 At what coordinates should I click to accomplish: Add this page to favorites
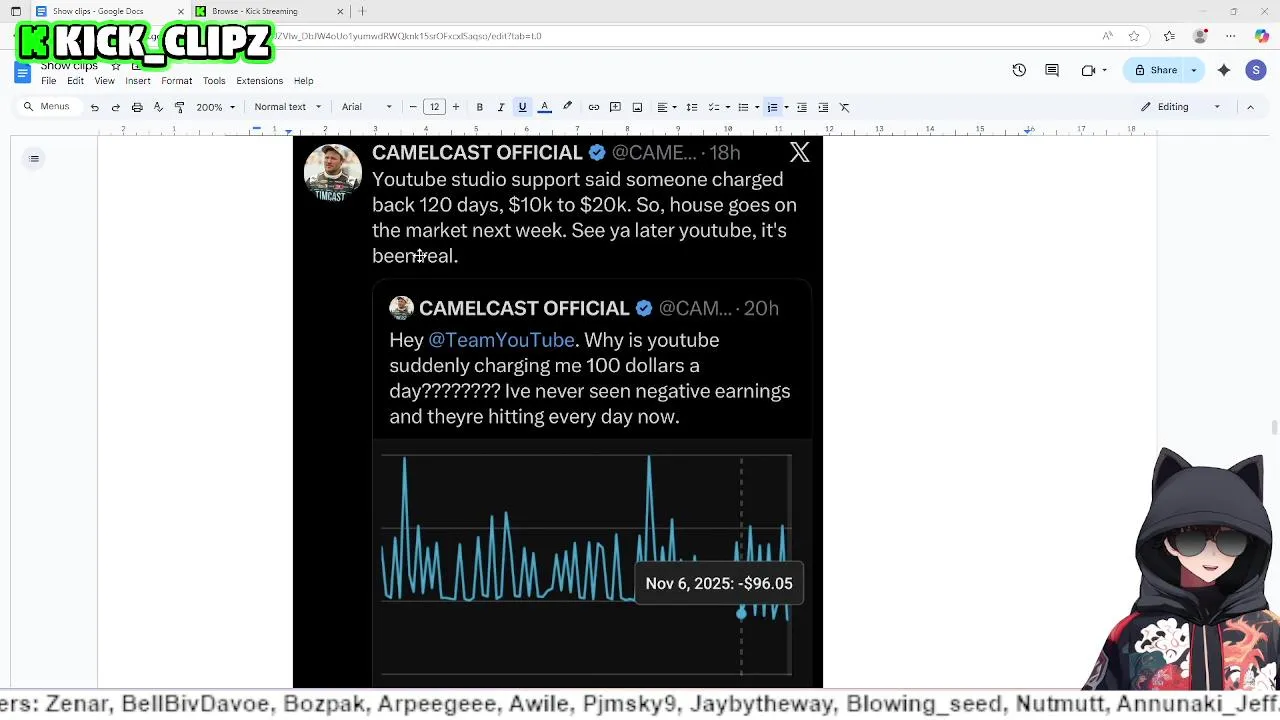pyautogui.click(x=1134, y=36)
